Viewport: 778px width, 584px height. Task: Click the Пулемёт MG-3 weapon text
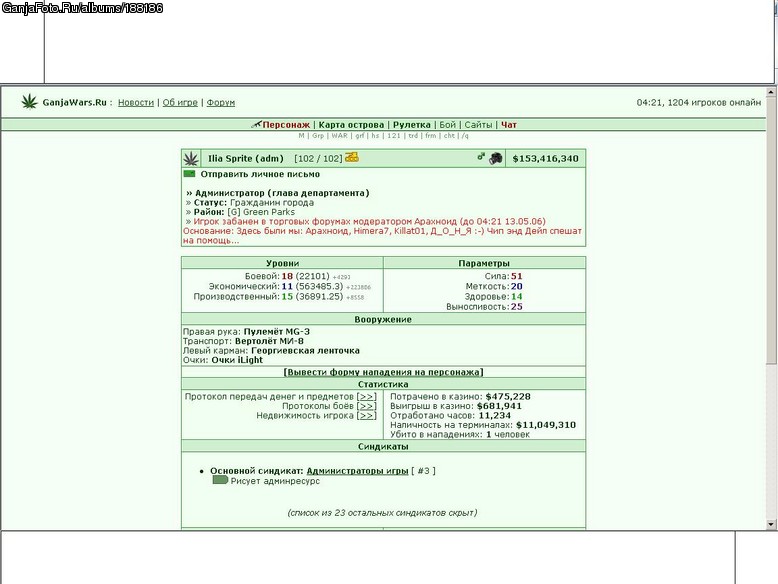pyautogui.click(x=276, y=331)
